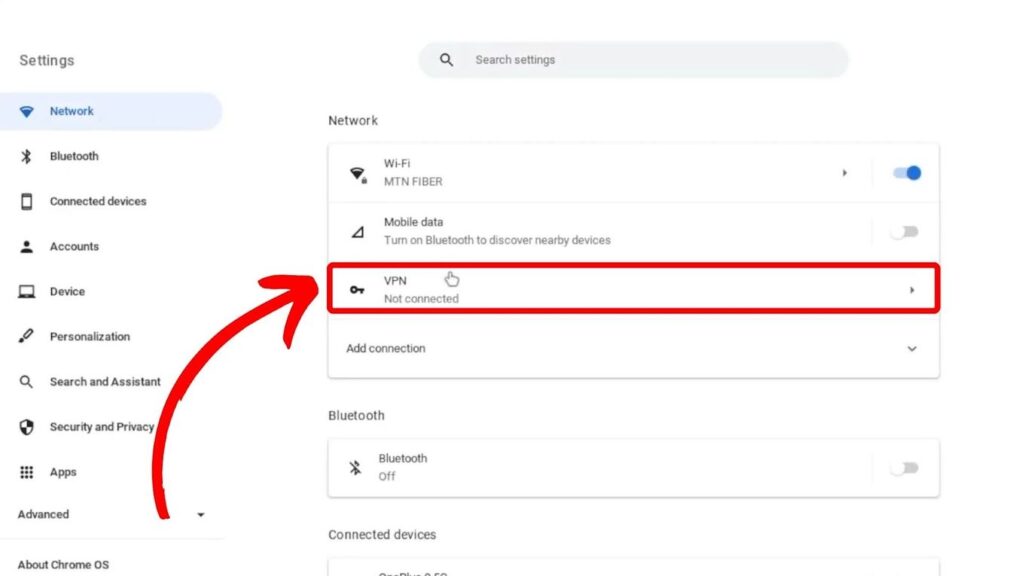Click the Advanced label in sidebar
1024x576 pixels.
click(x=43, y=515)
